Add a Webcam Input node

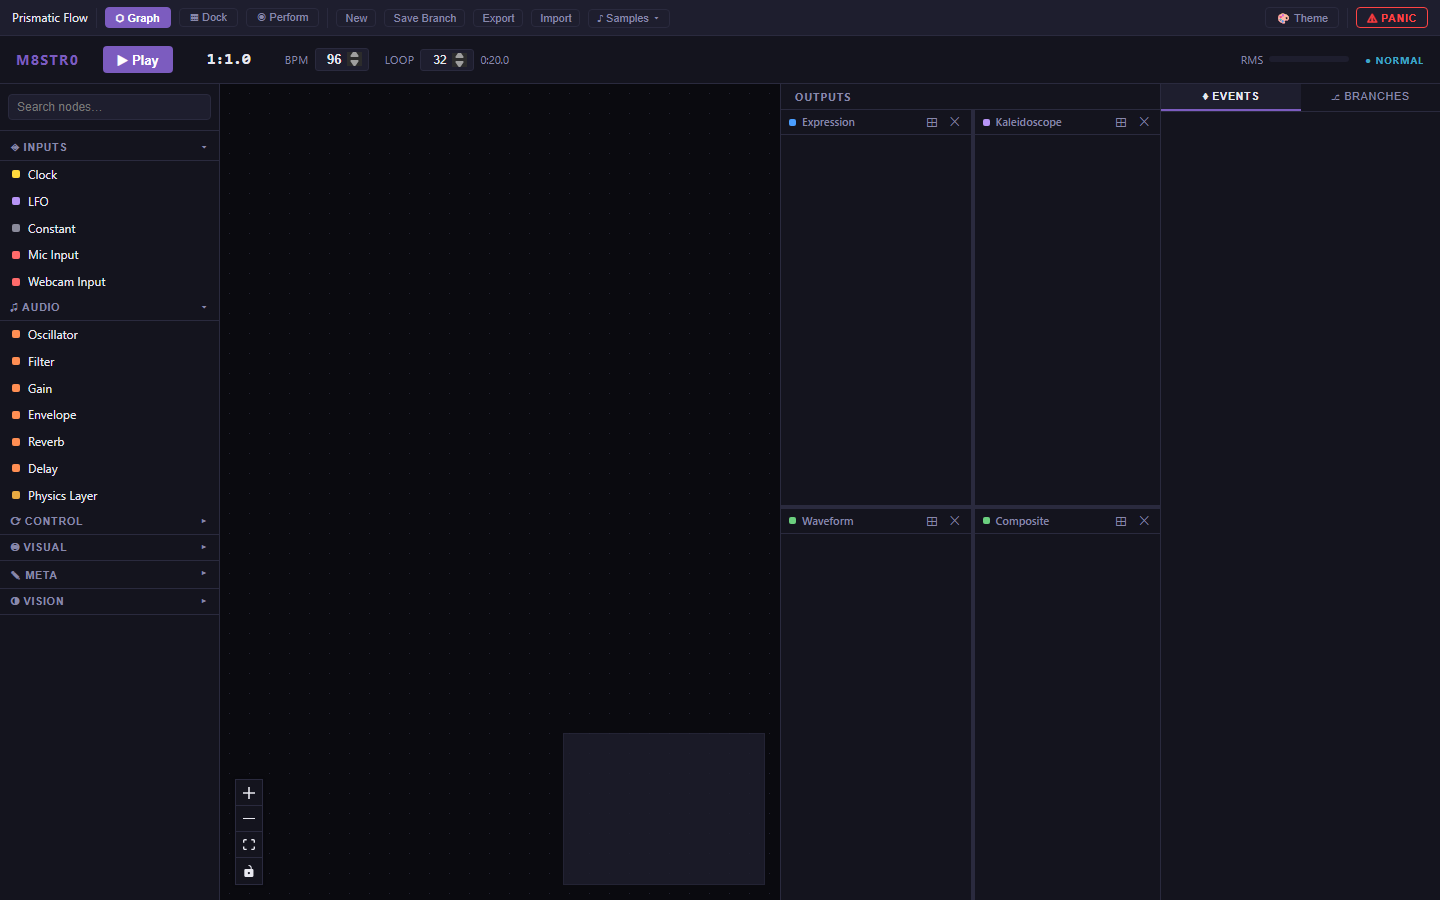point(109,282)
